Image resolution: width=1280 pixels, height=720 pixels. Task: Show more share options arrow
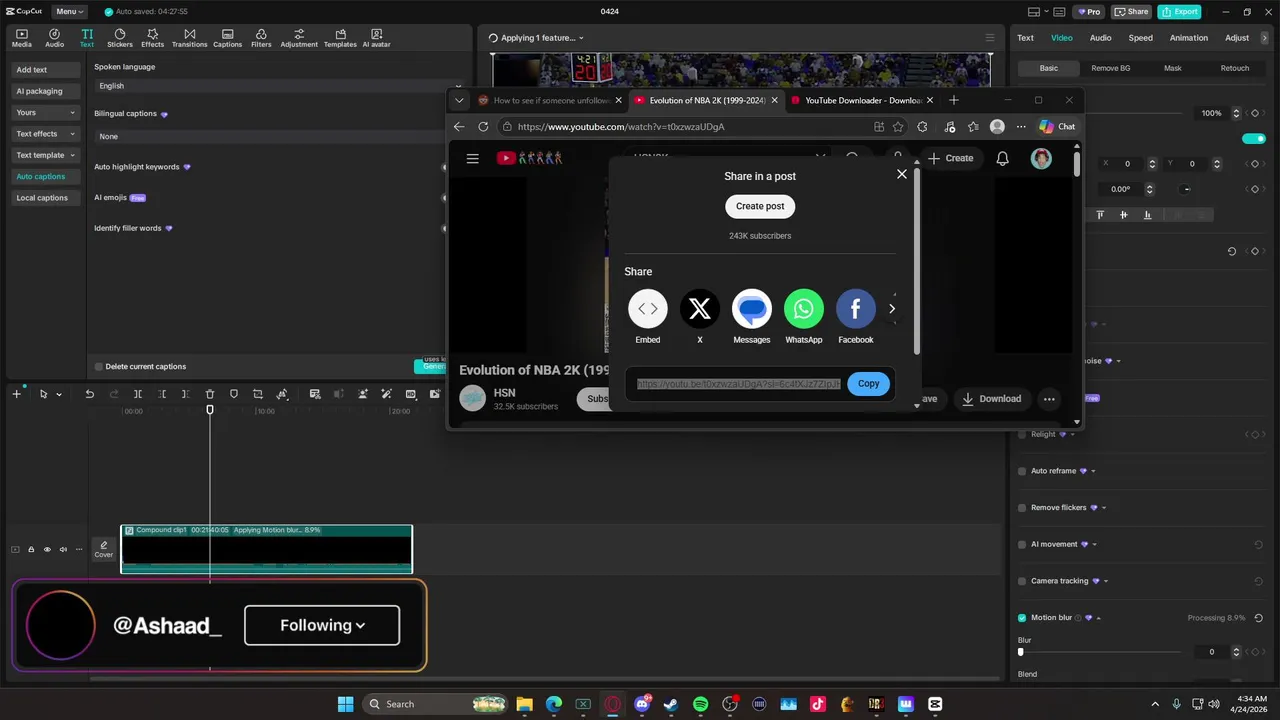(x=892, y=309)
